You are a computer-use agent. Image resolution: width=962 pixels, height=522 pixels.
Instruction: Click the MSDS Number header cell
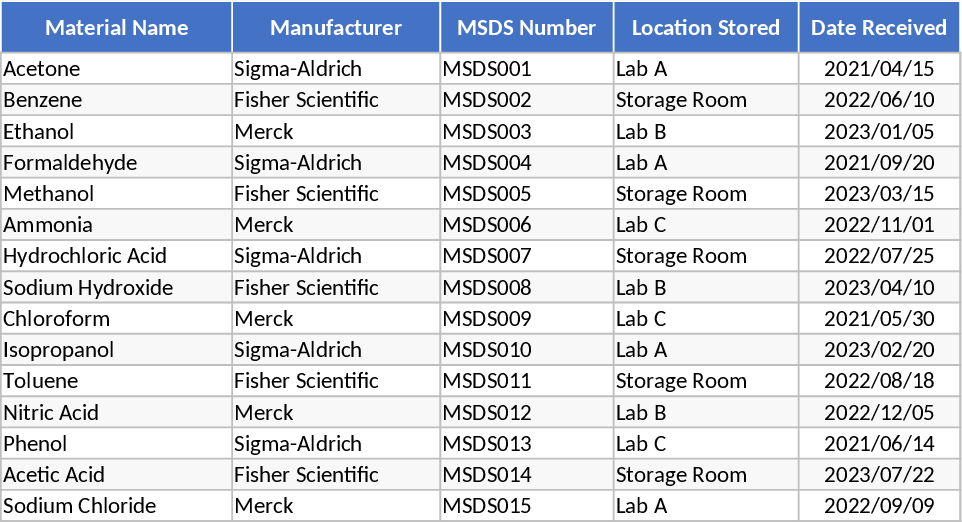click(x=526, y=28)
